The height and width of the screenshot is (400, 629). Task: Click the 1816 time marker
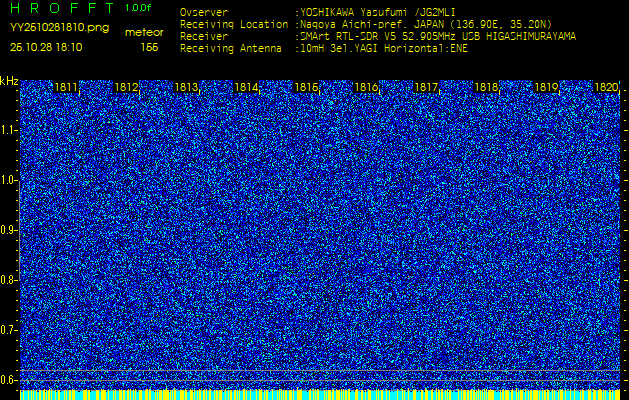[x=366, y=87]
